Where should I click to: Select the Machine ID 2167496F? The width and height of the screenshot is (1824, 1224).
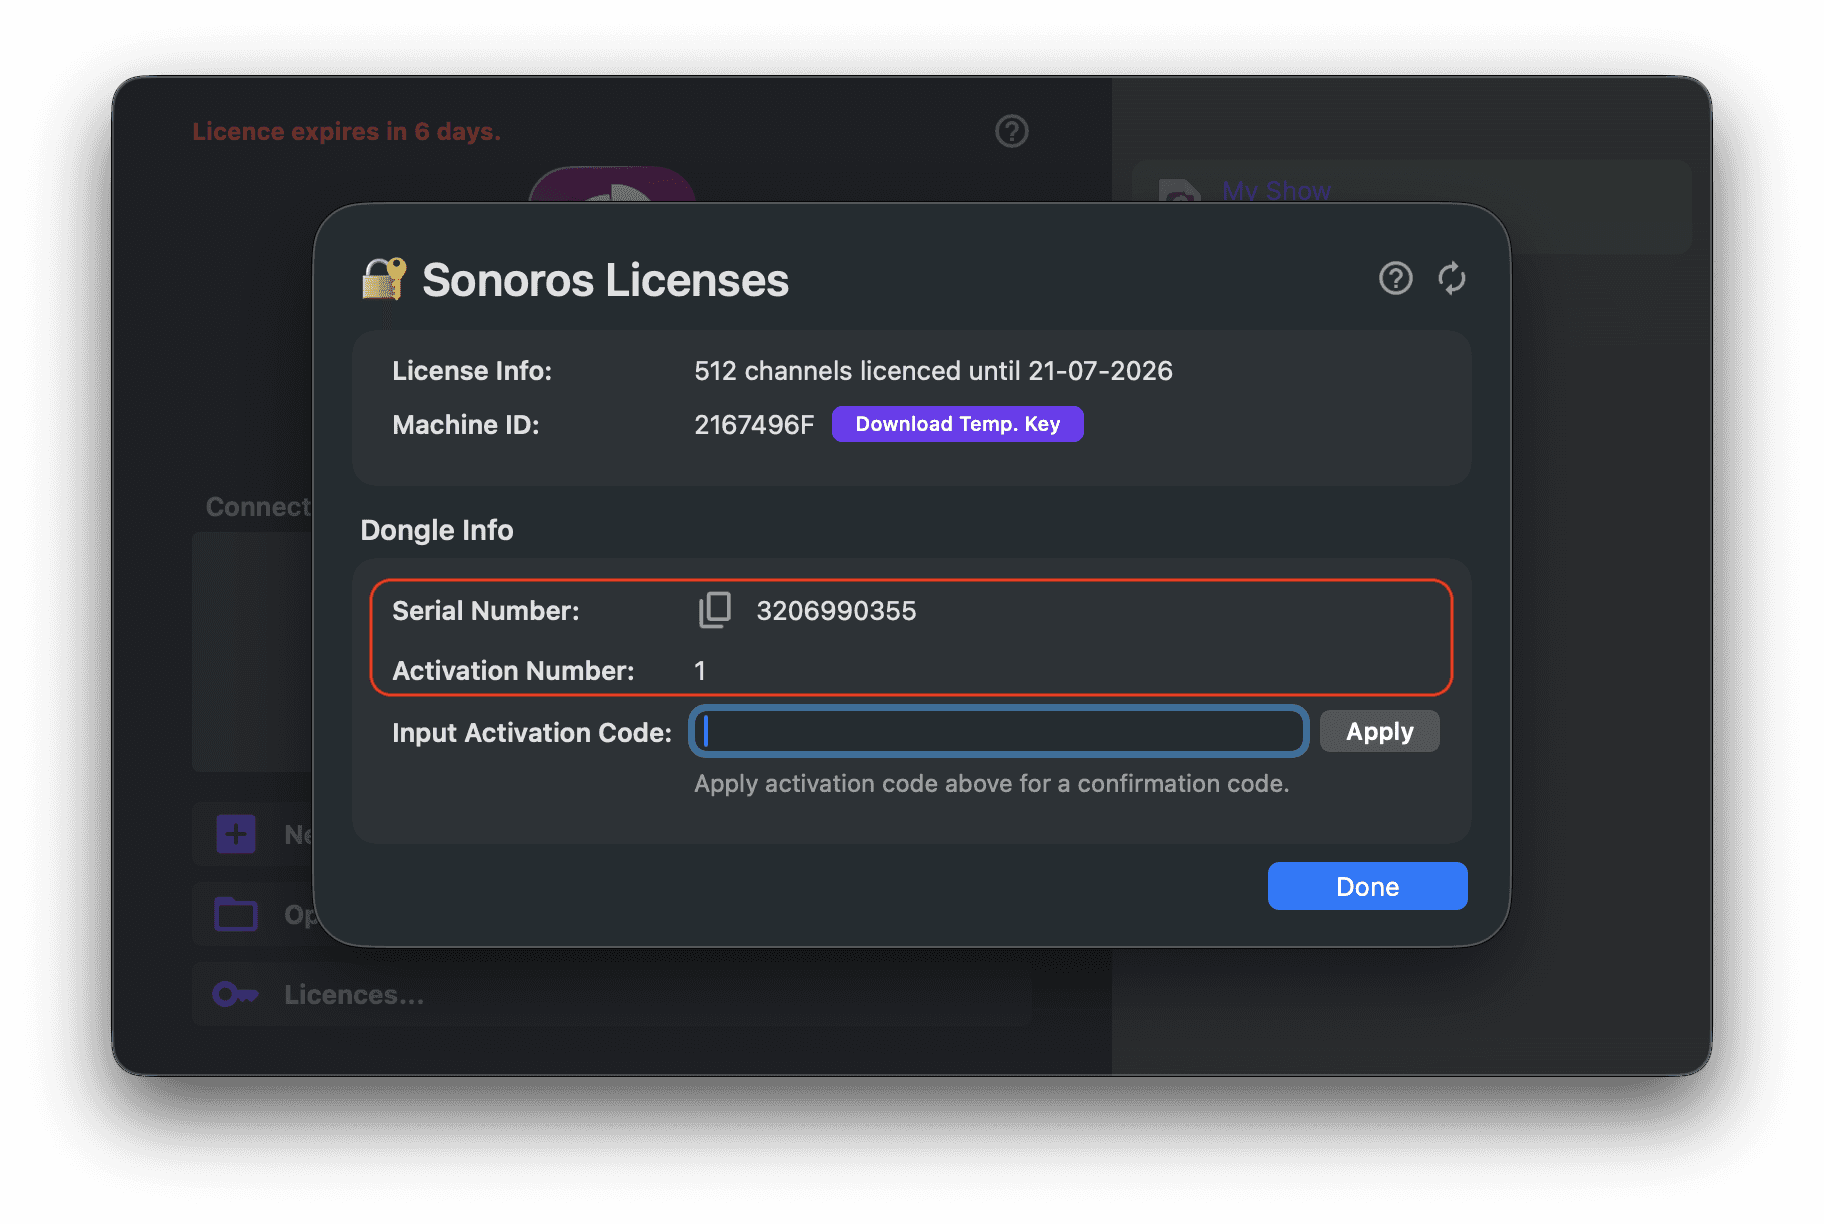click(754, 425)
